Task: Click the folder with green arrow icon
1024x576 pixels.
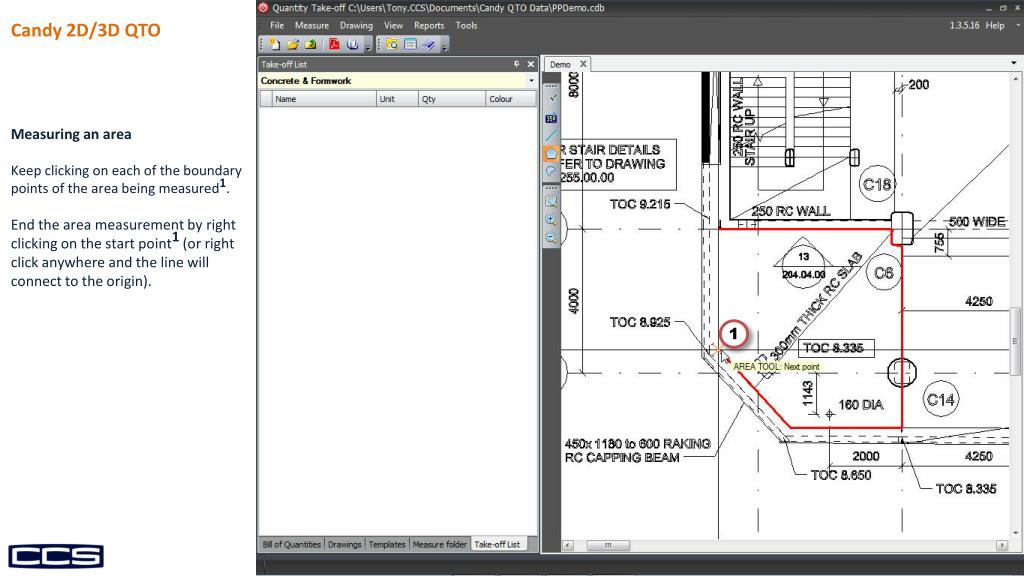Action: tap(310, 44)
